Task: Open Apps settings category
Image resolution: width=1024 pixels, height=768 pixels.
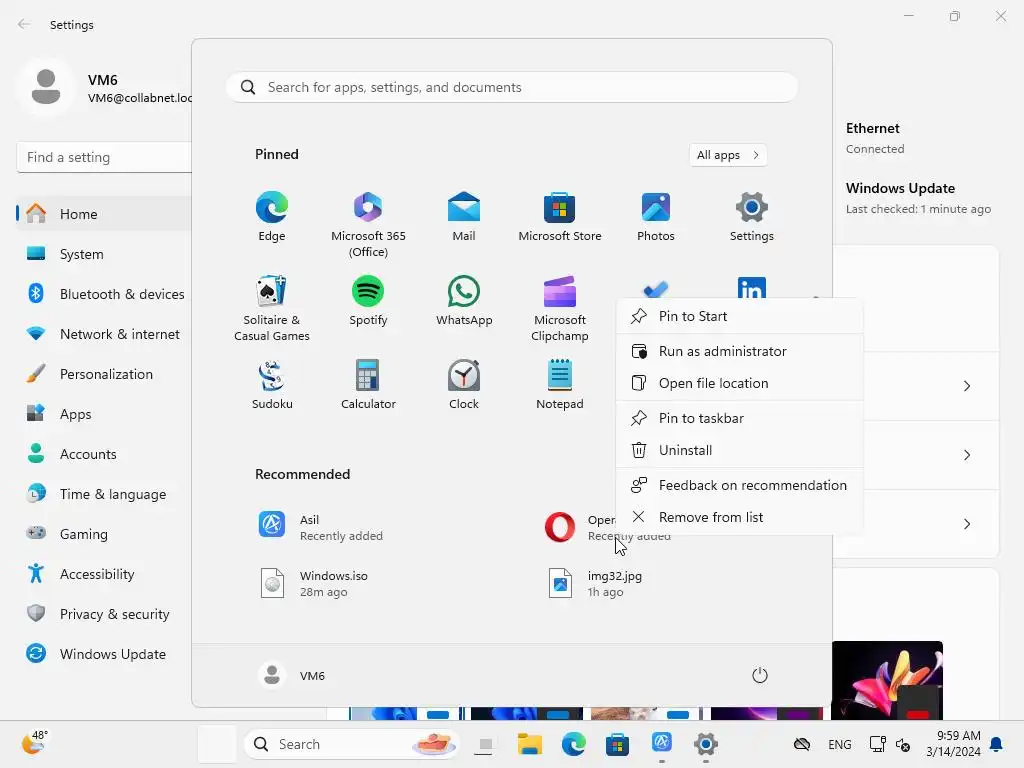Action: tap(104, 414)
